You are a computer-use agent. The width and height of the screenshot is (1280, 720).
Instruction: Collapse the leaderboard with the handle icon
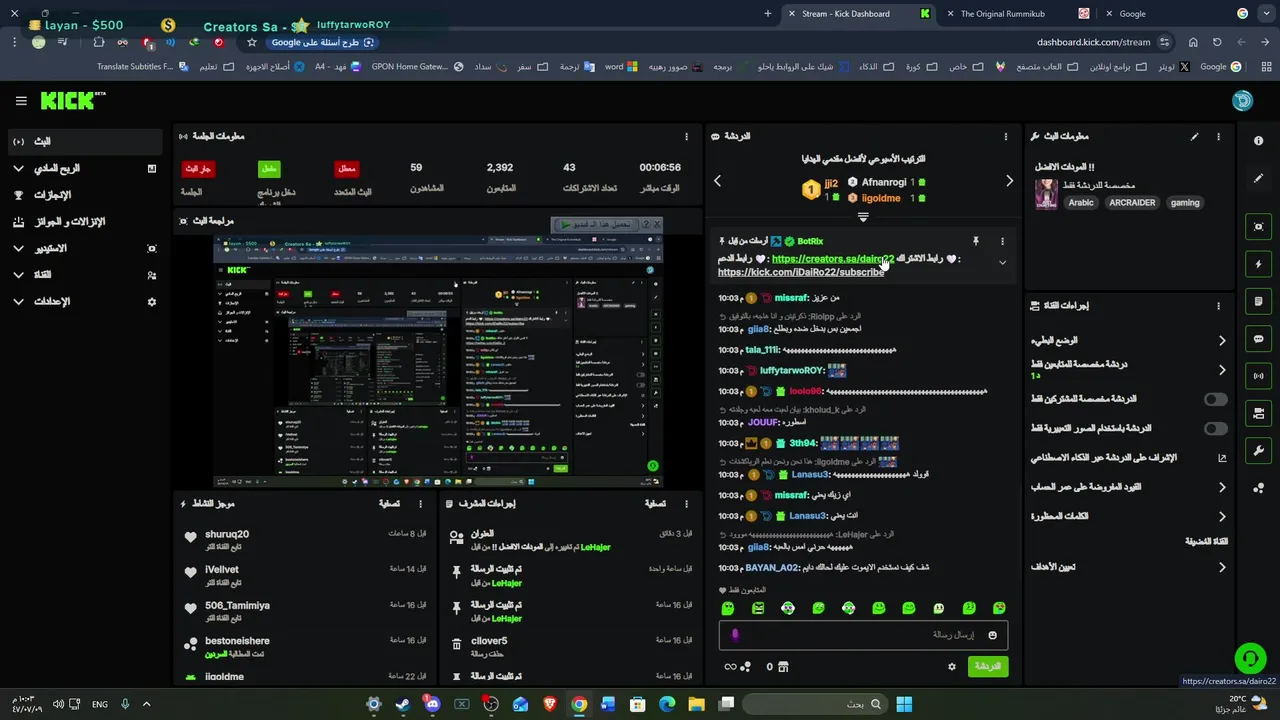click(863, 216)
